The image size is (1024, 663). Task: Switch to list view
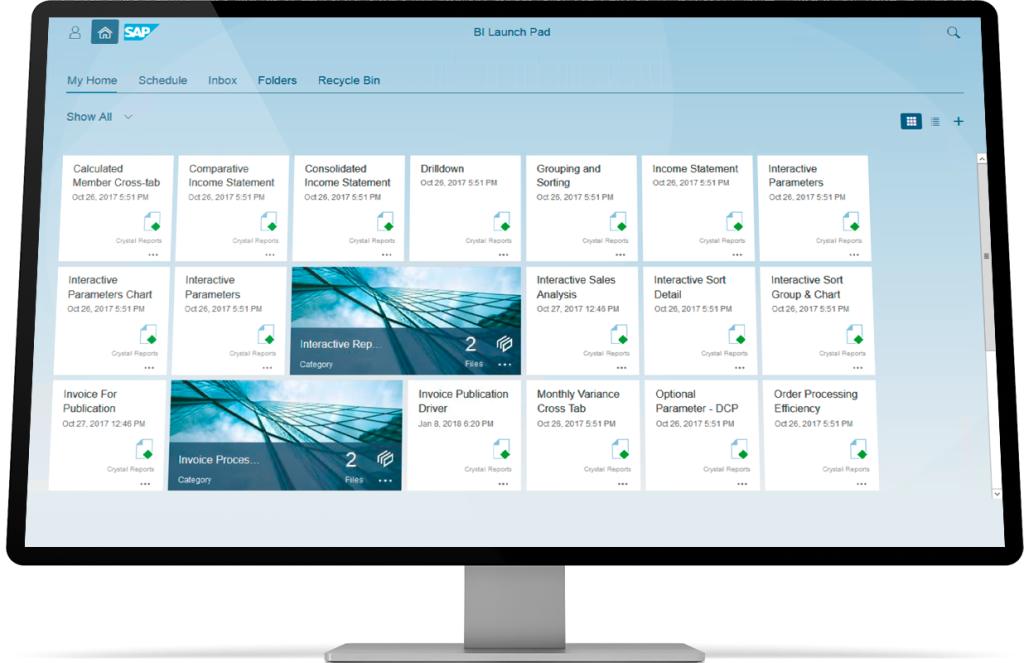(935, 121)
